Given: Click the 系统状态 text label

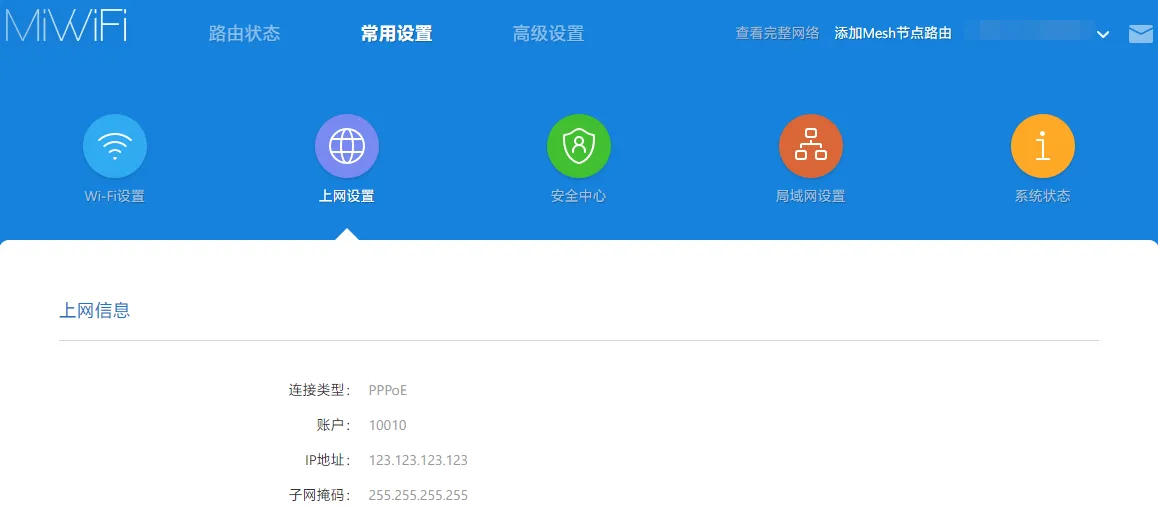Looking at the screenshot, I should pyautogui.click(x=1043, y=196).
